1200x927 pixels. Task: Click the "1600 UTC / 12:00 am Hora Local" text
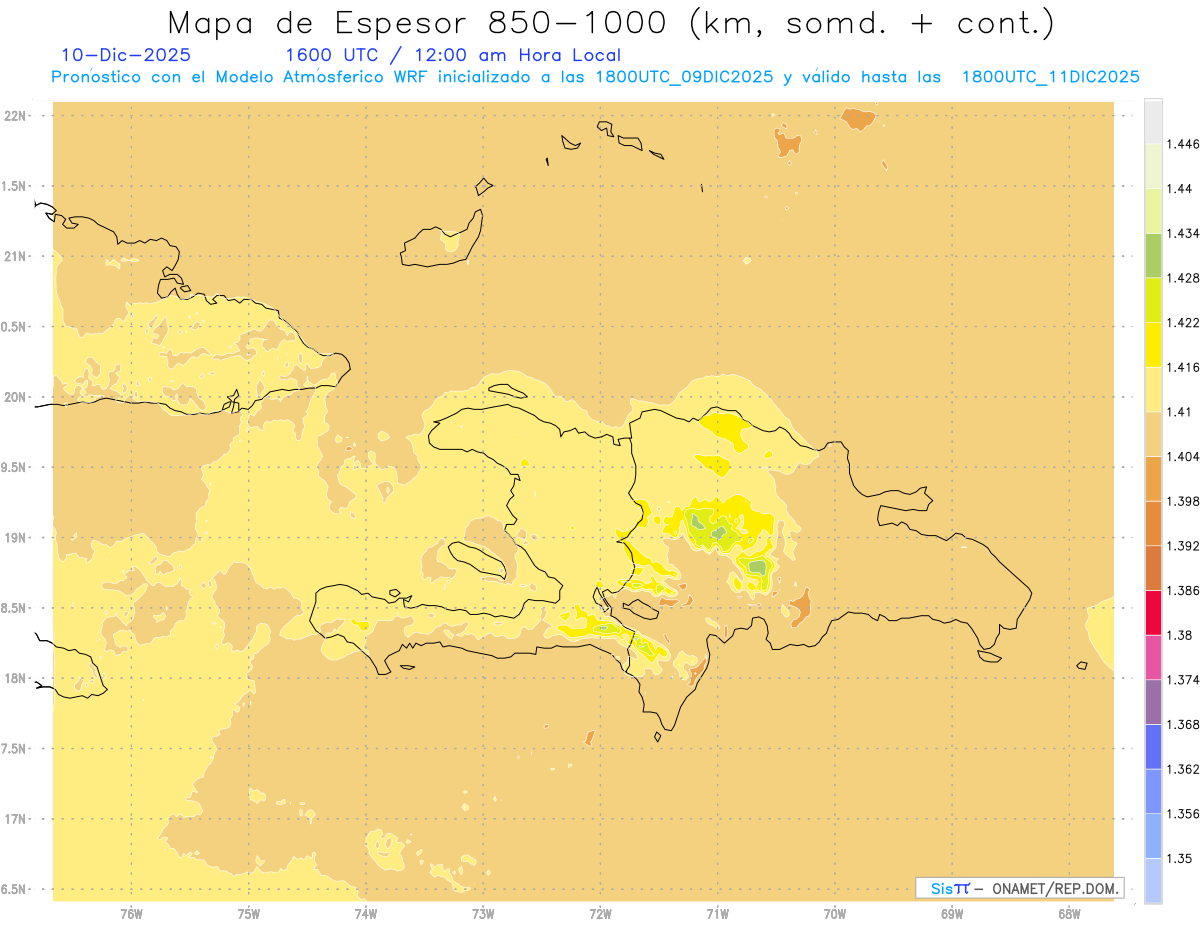(x=453, y=56)
